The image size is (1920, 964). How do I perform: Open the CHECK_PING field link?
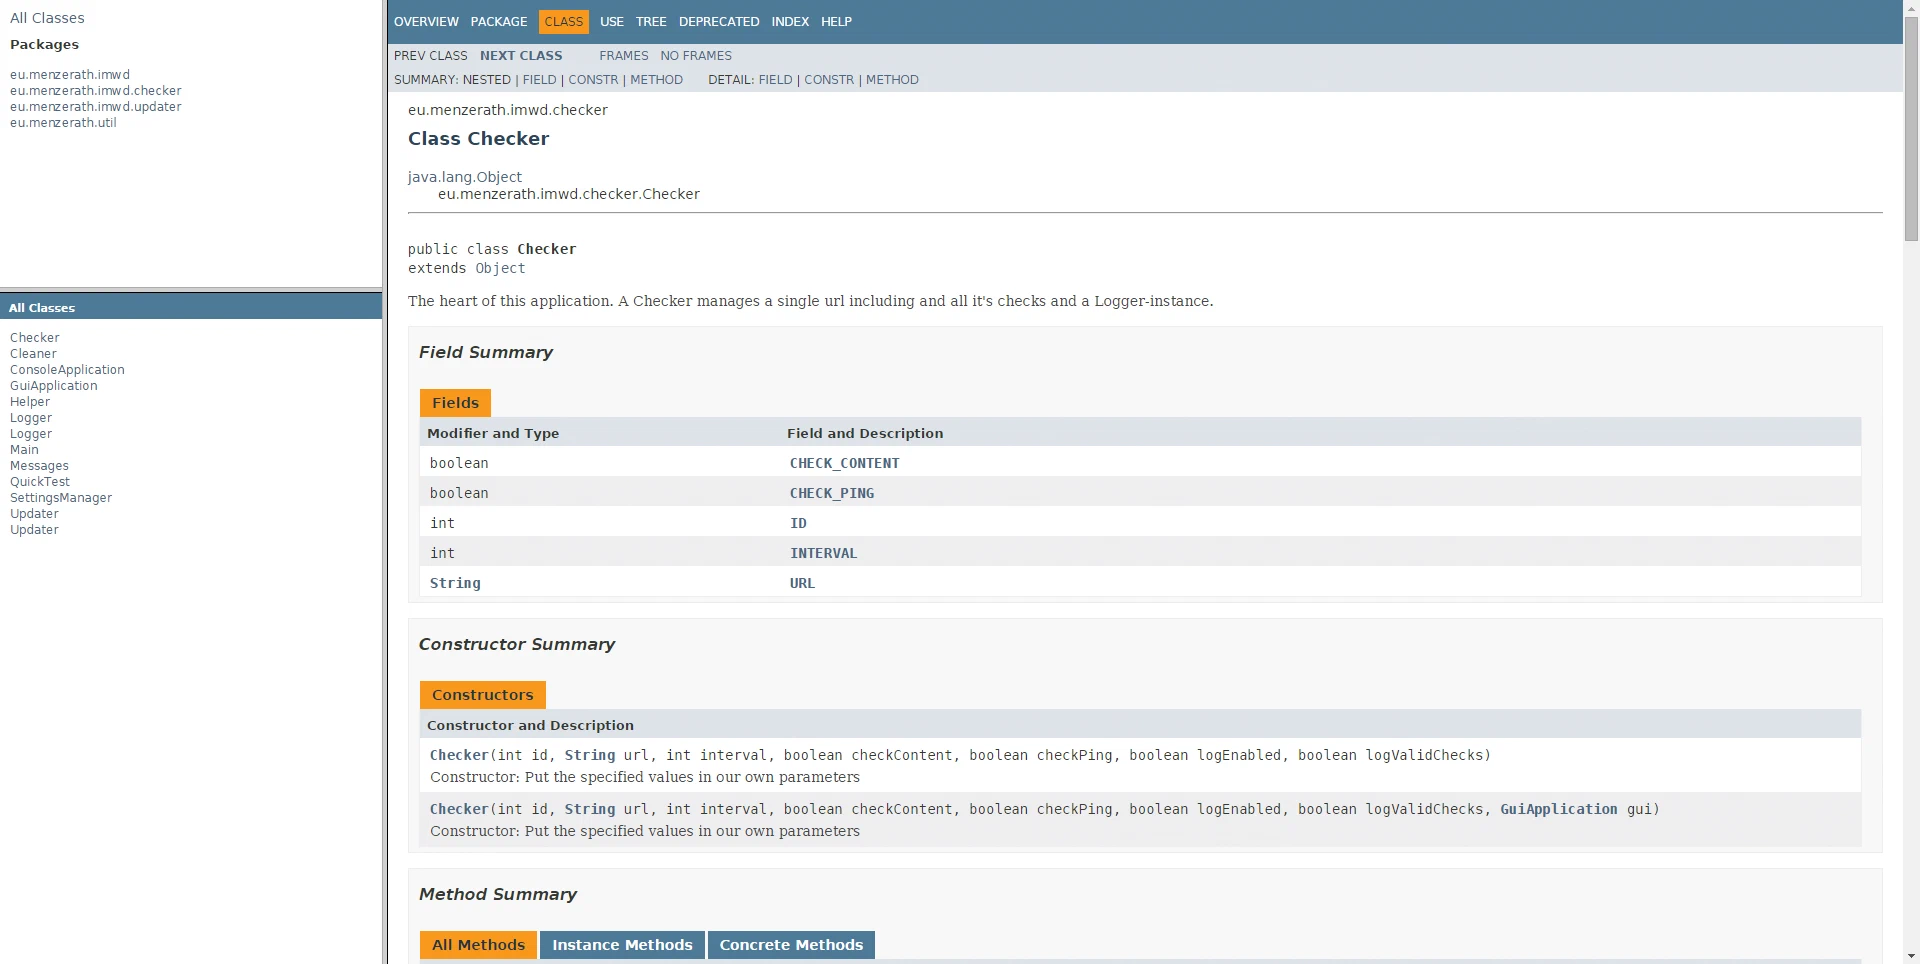[832, 493]
